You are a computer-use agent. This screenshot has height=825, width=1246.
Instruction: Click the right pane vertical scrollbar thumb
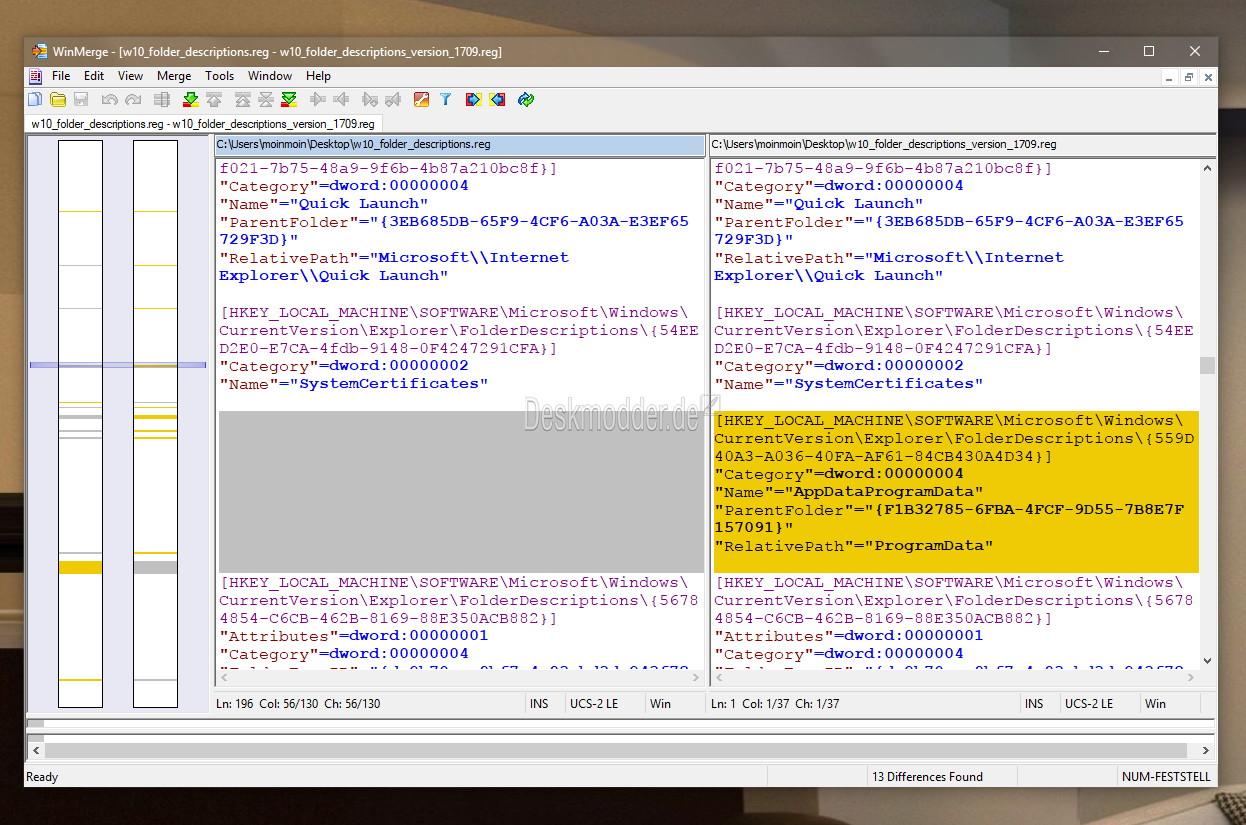click(1207, 366)
